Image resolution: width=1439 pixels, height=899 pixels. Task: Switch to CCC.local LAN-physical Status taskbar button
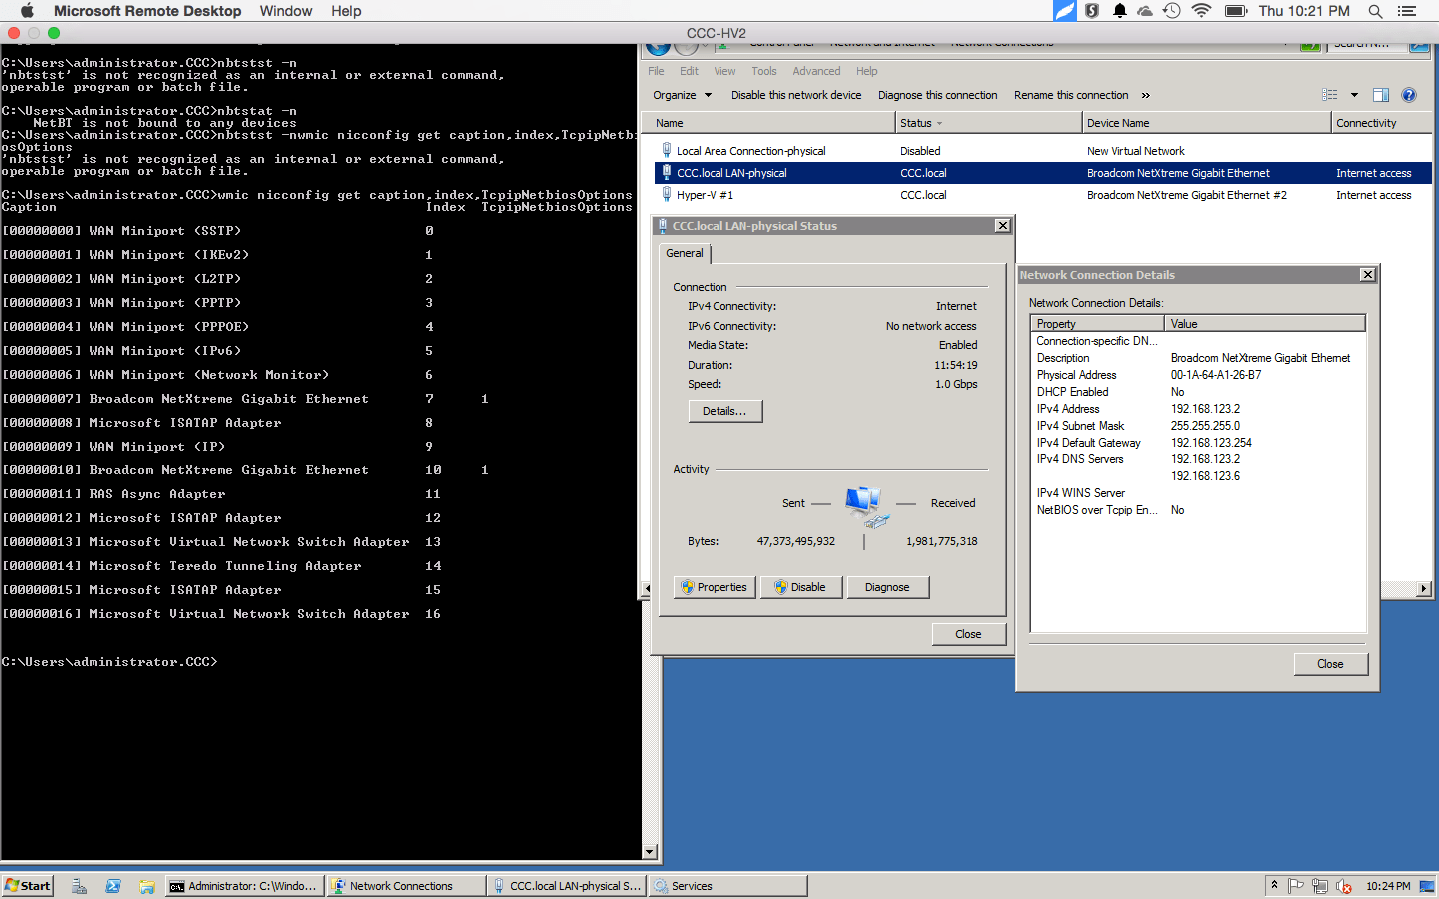click(567, 886)
